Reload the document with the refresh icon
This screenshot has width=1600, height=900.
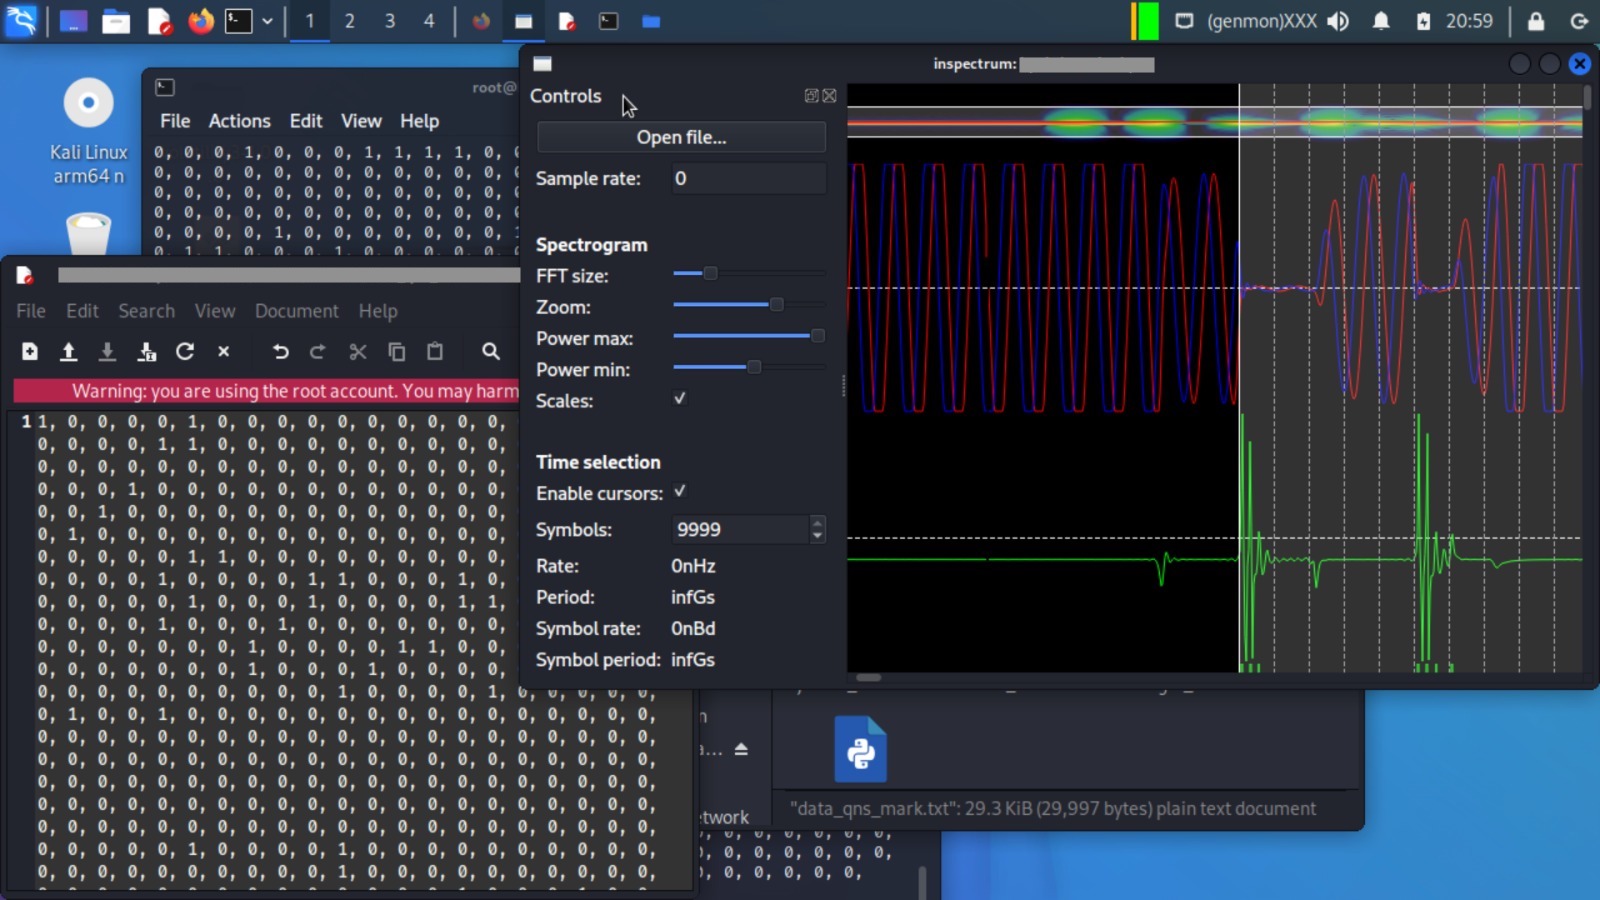185,351
